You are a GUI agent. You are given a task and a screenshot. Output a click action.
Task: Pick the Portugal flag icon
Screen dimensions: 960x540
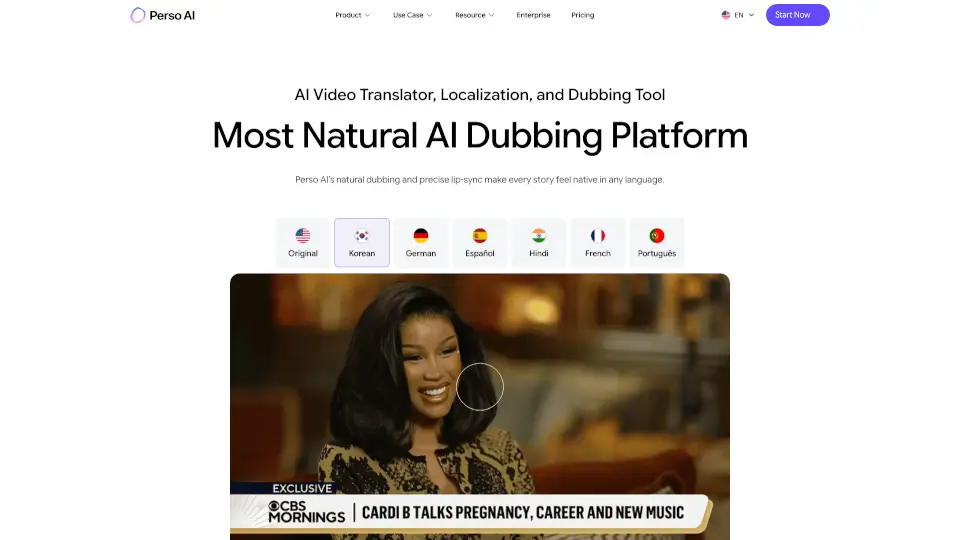coord(657,236)
